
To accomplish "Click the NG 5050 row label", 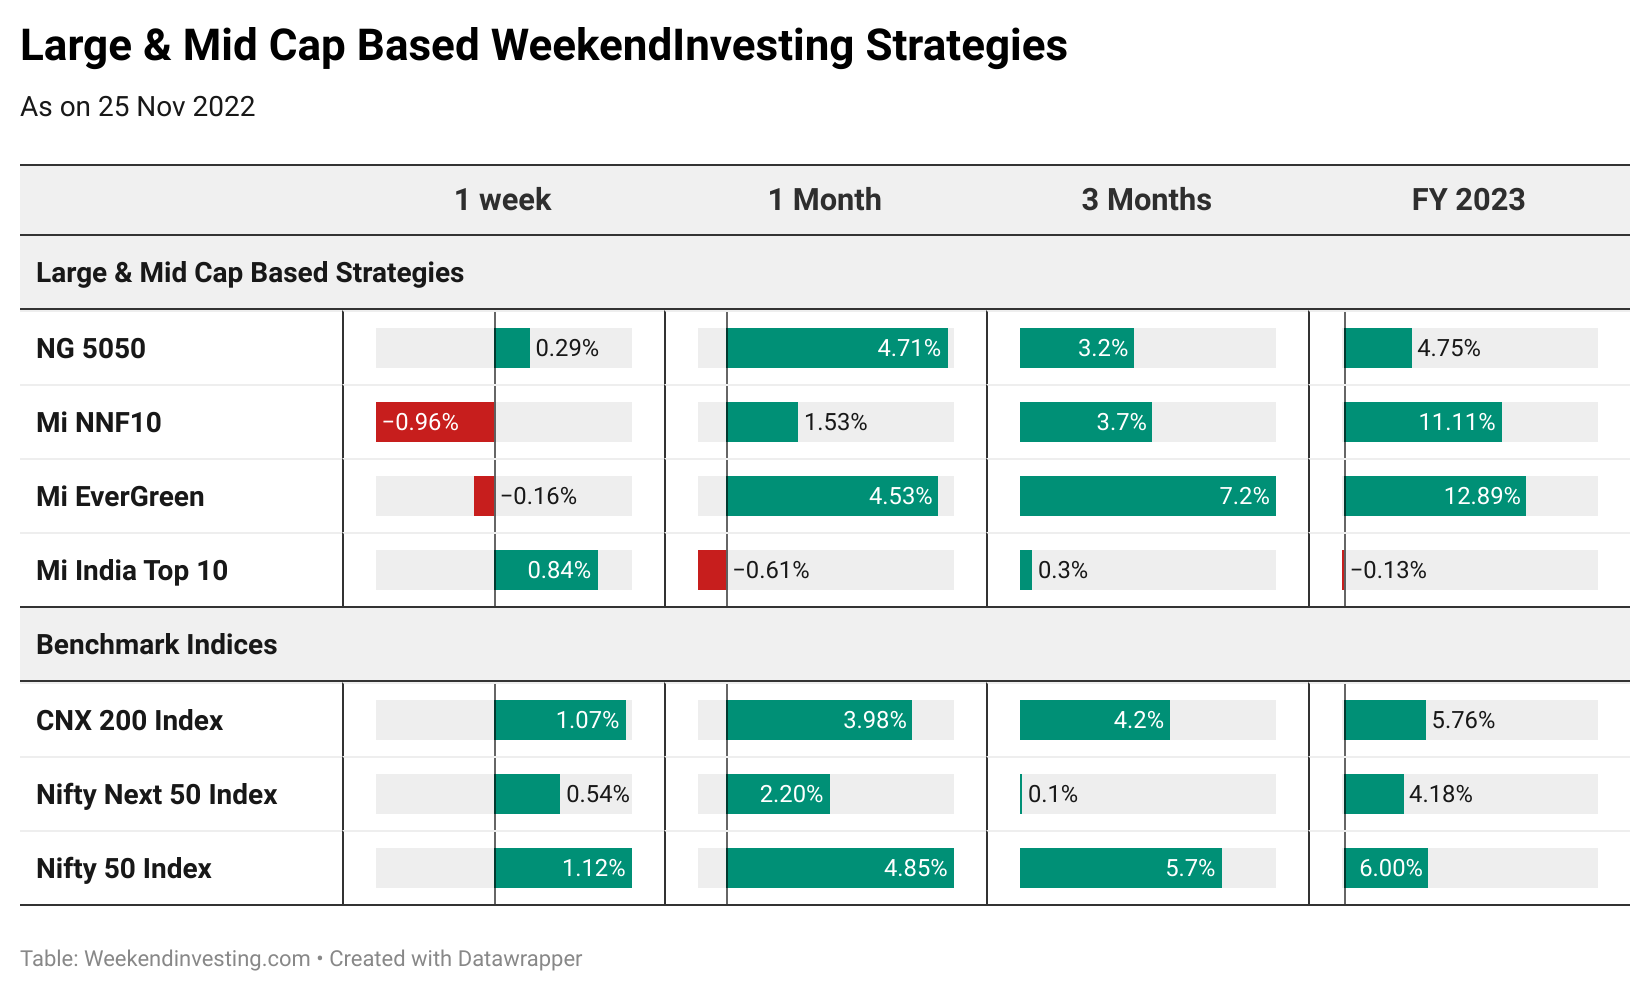I will coord(91,349).
